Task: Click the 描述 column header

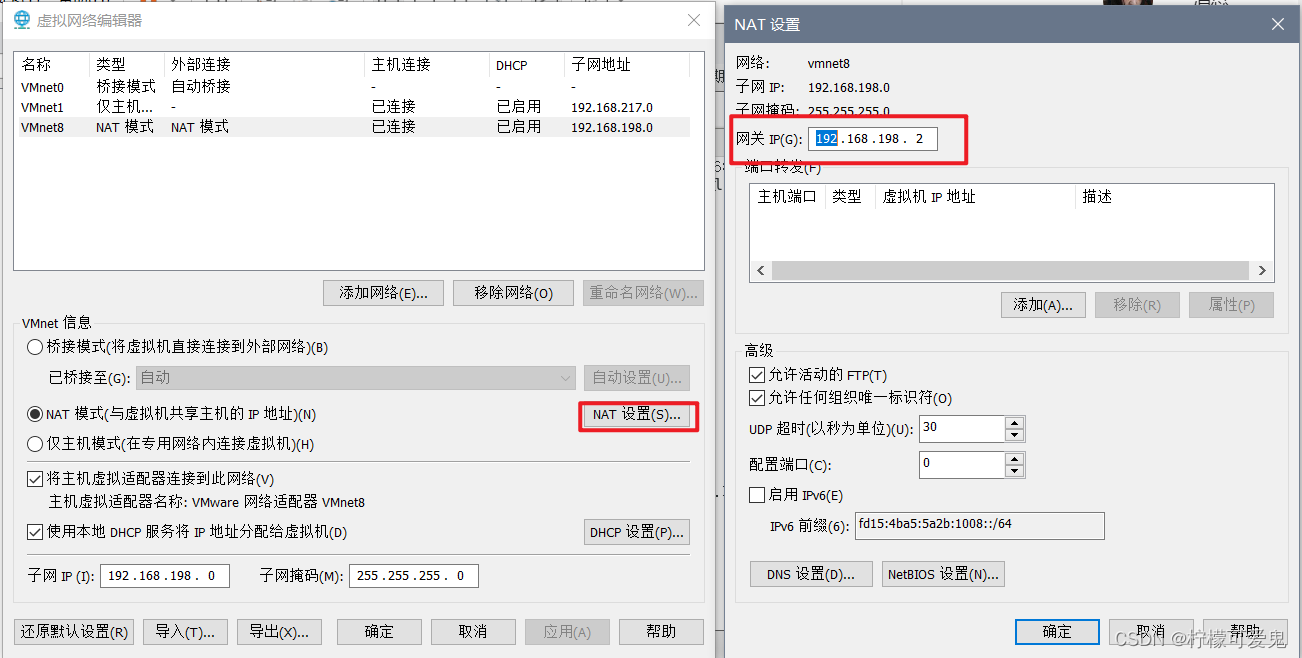Action: click(1174, 196)
